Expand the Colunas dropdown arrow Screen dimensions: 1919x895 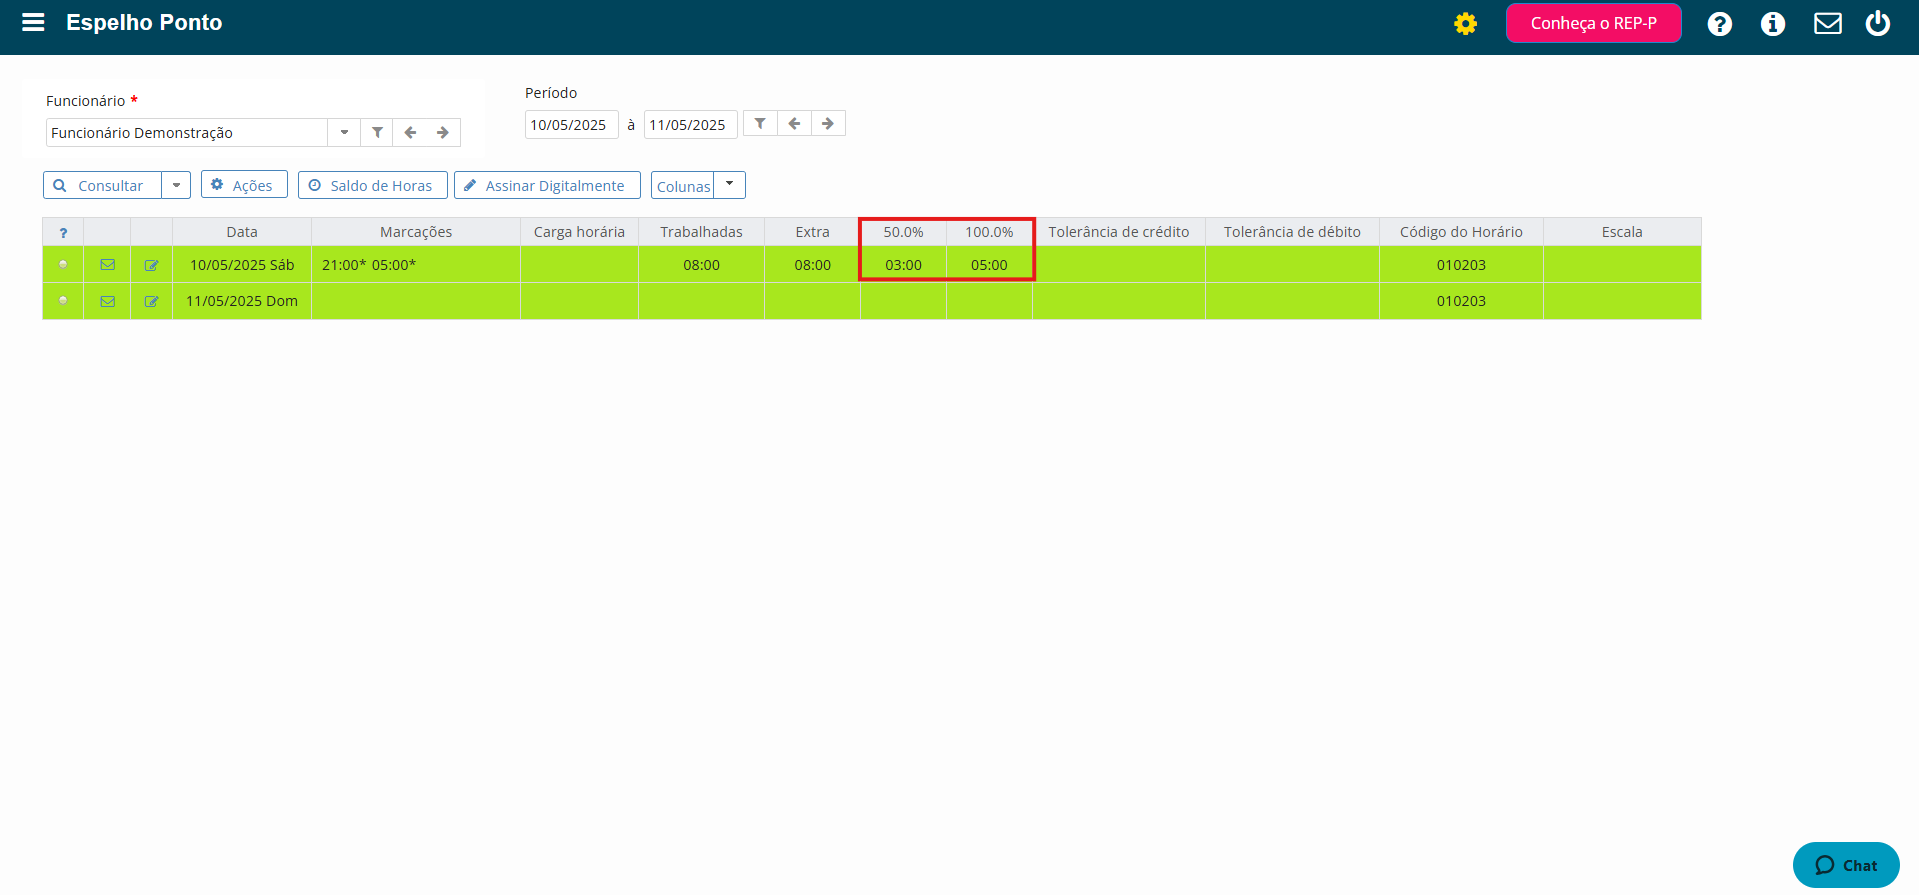[x=729, y=185]
